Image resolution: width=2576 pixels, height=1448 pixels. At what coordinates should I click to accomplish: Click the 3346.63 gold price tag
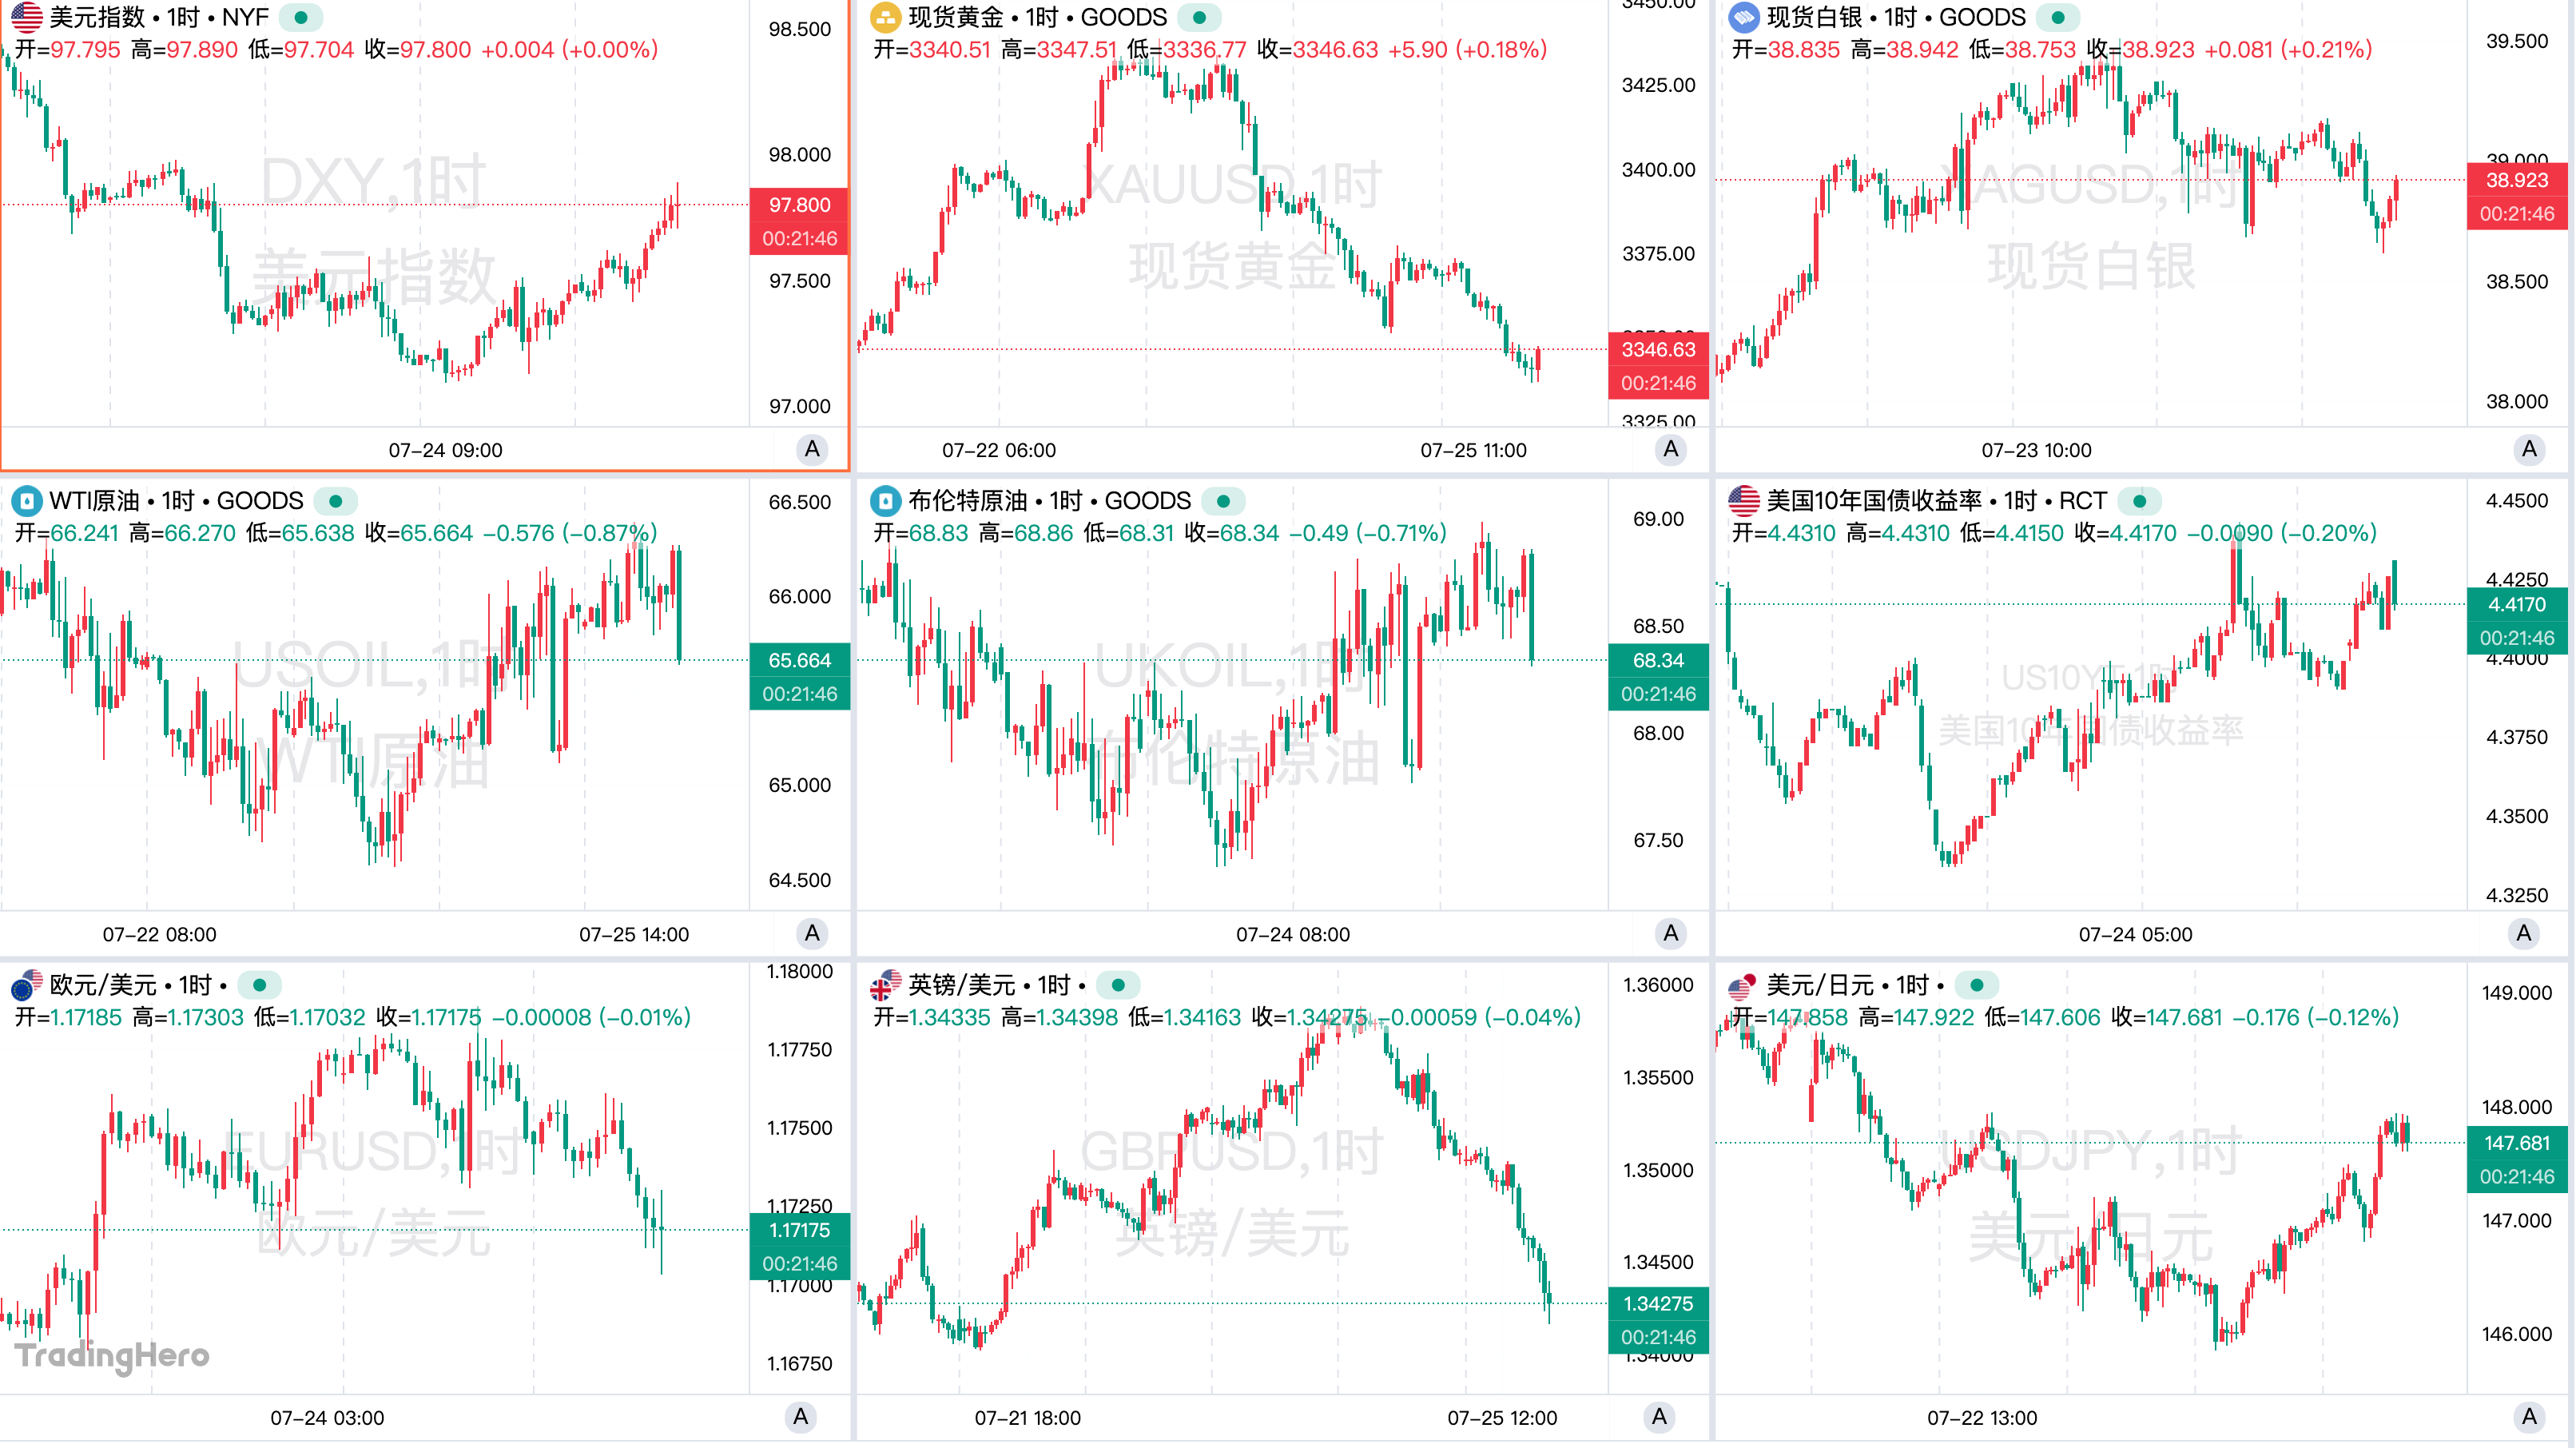pyautogui.click(x=1658, y=349)
